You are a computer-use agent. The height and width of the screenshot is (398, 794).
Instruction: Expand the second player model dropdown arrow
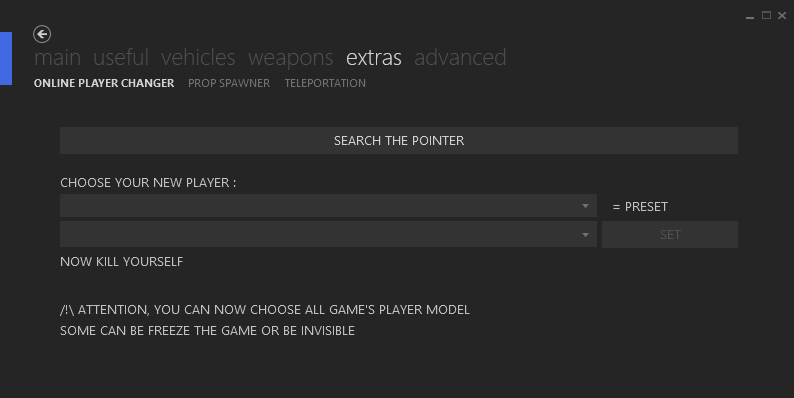pyautogui.click(x=585, y=234)
